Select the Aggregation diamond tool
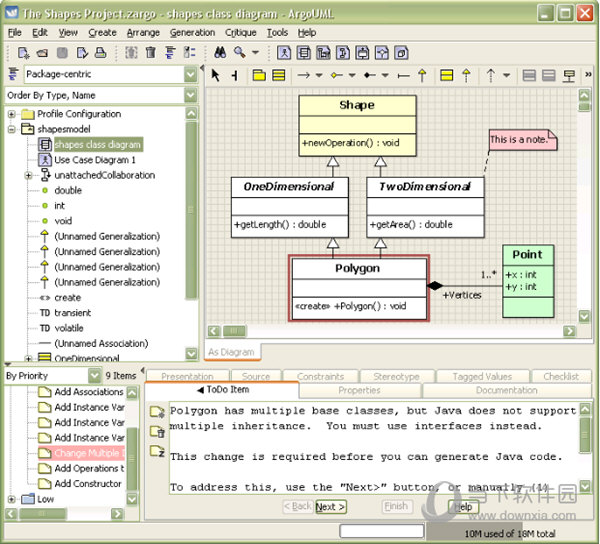Screen dimensions: 600x544 [x=337, y=75]
